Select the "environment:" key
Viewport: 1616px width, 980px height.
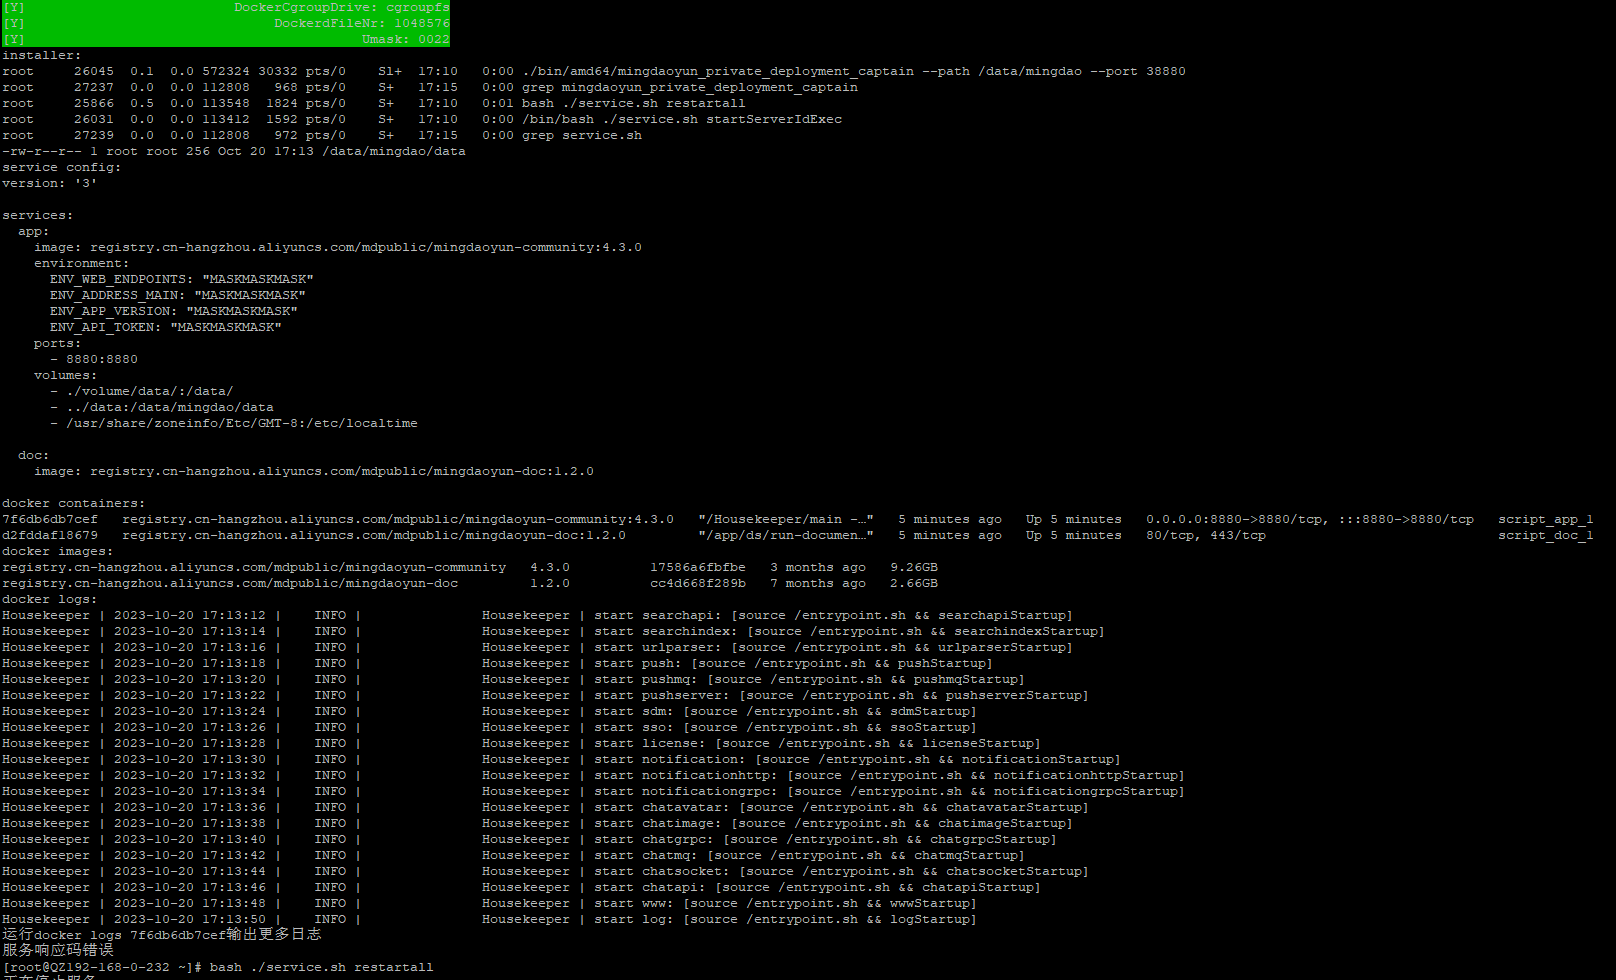pos(82,263)
